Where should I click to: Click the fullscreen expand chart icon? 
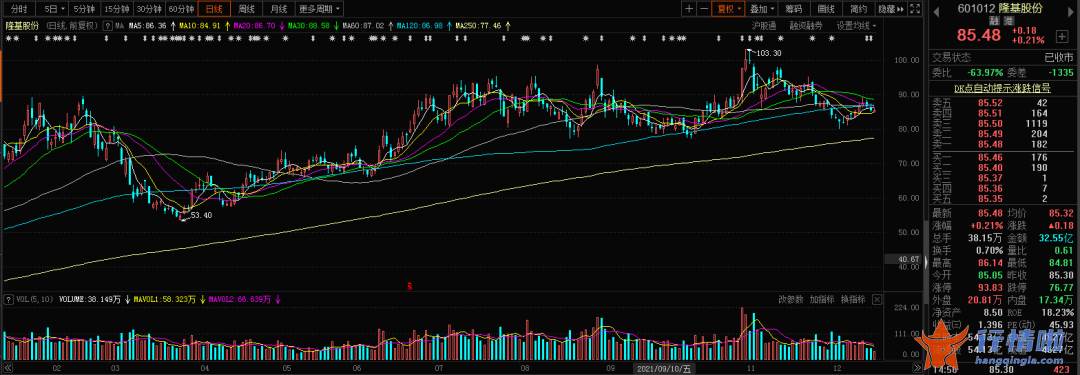click(915, 9)
